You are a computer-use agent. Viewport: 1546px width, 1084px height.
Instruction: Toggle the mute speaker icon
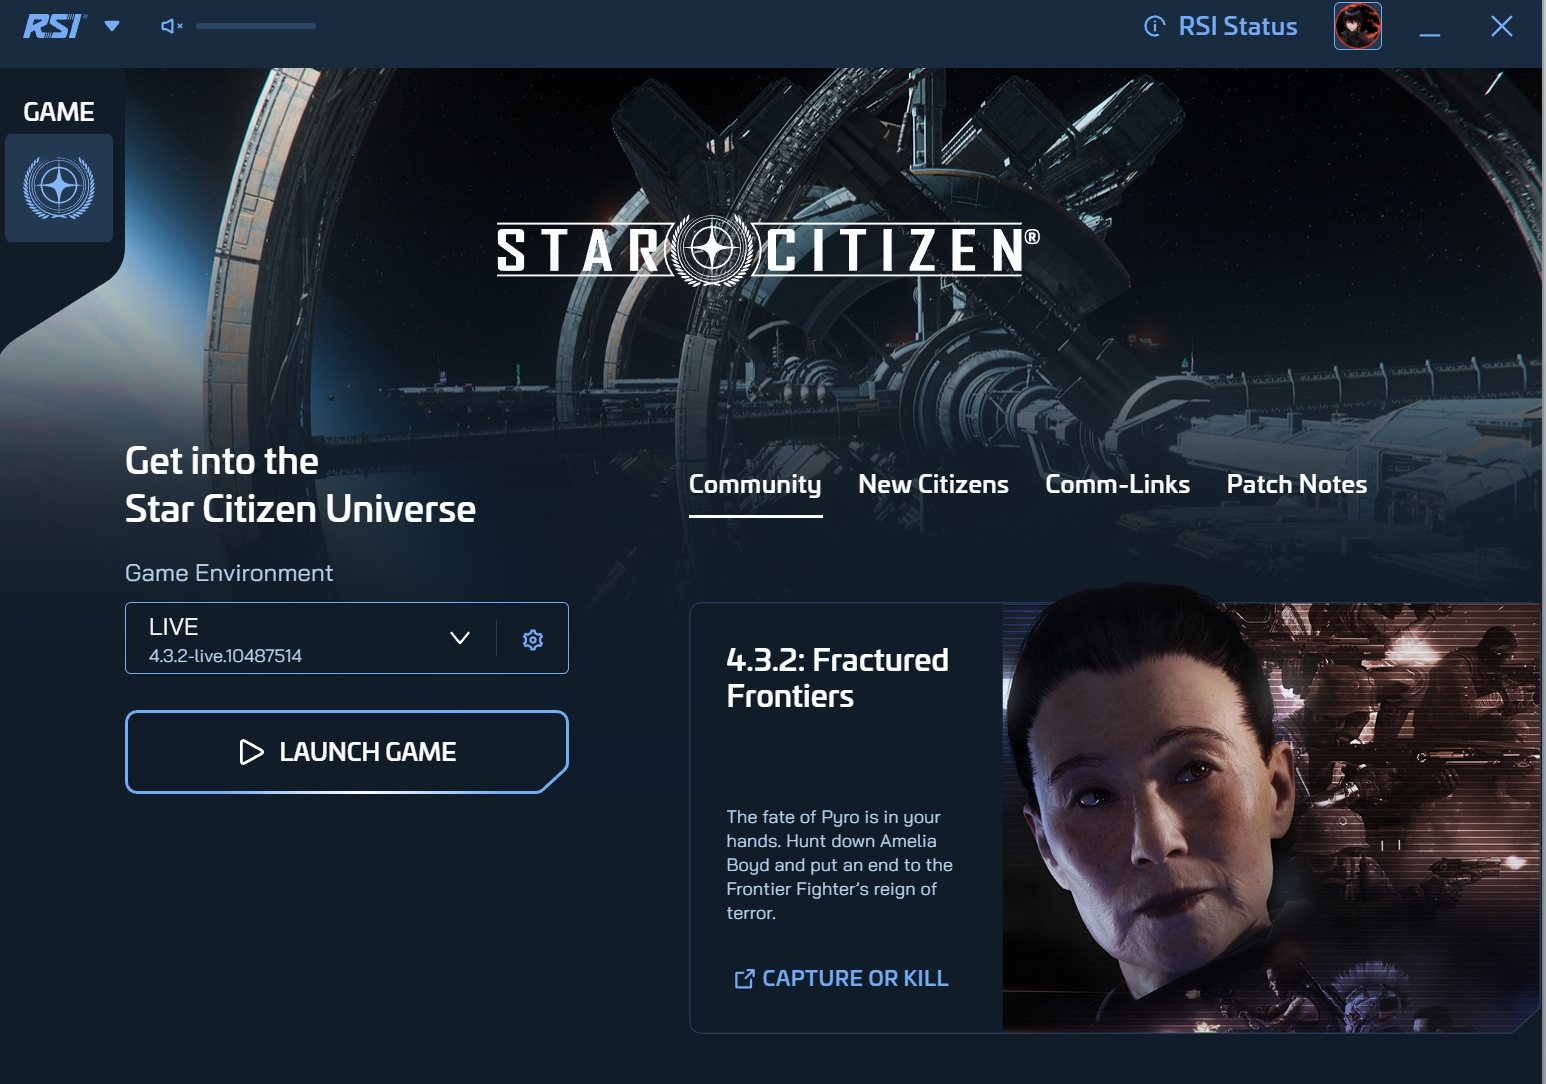point(171,26)
